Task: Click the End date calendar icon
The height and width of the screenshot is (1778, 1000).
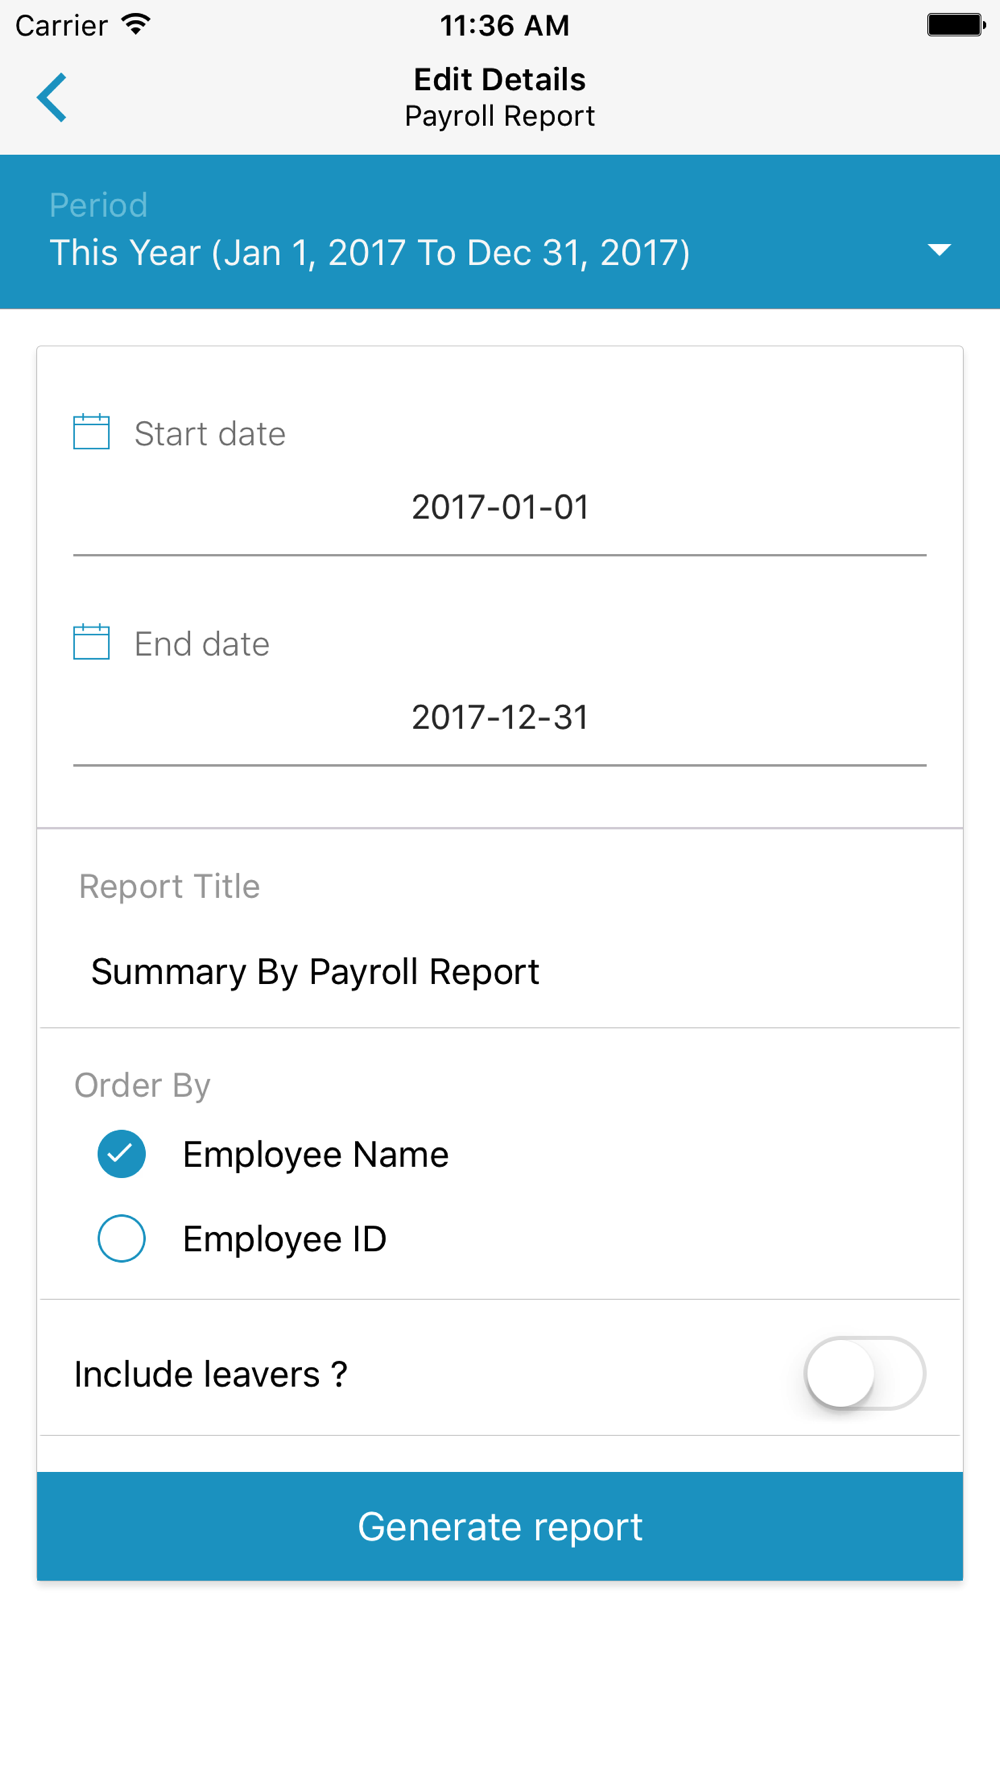Action: (91, 642)
